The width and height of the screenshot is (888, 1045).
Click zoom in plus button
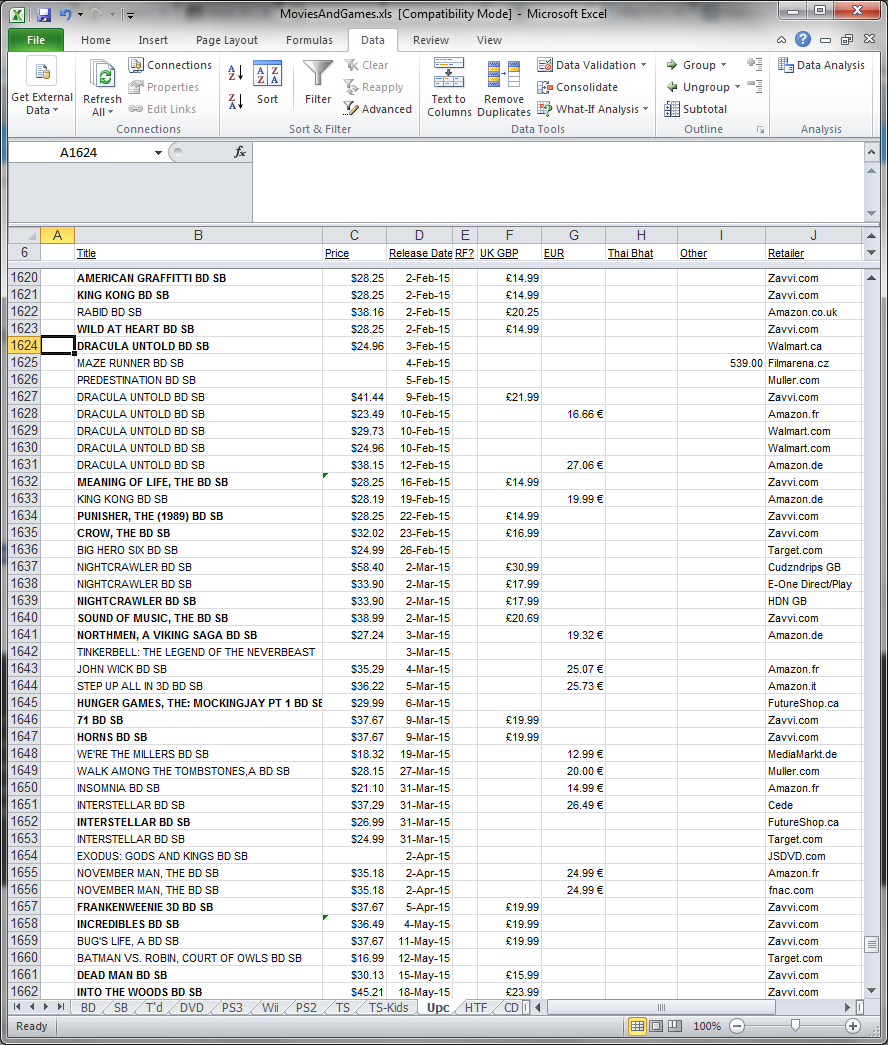[853, 1026]
